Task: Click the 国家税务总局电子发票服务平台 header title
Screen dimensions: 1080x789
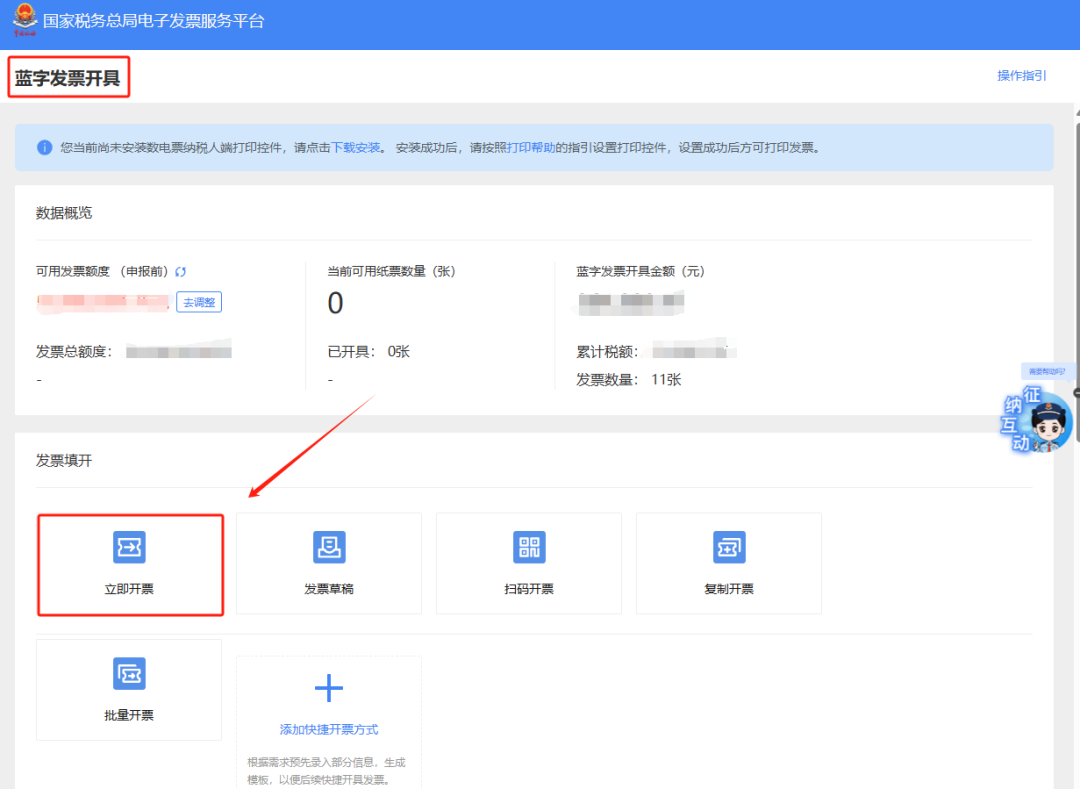Action: pyautogui.click(x=154, y=21)
